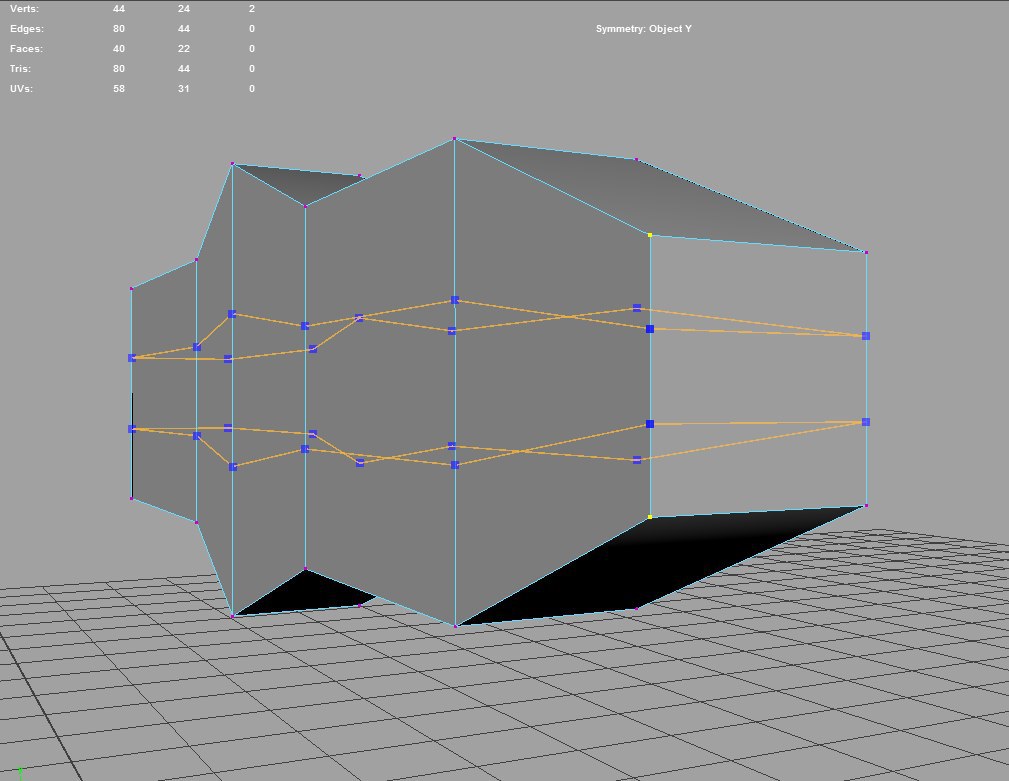Select the value 22 in the Faces row
Viewport: 1009px width, 781px height.
click(184, 49)
